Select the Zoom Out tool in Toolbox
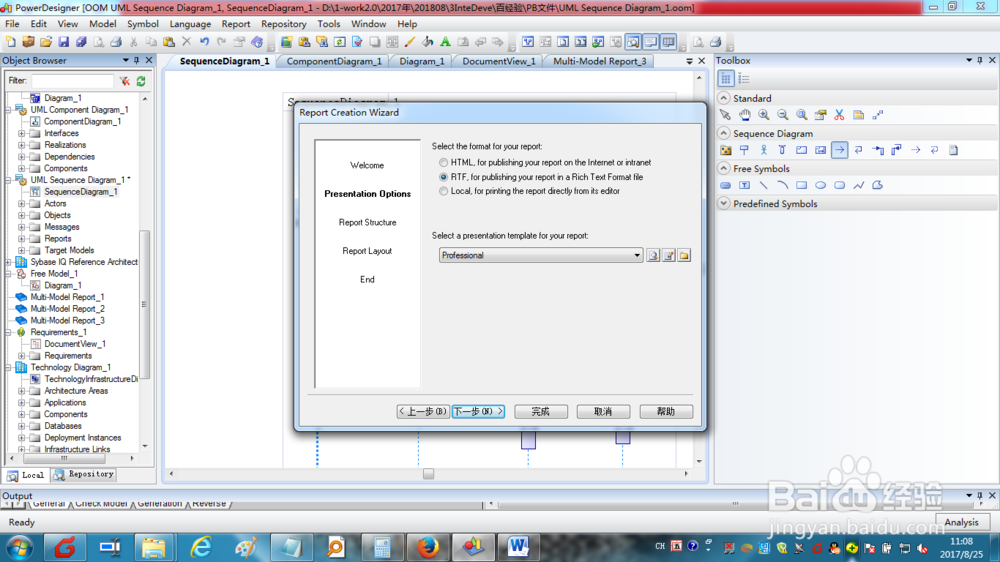1000x562 pixels. [x=783, y=115]
